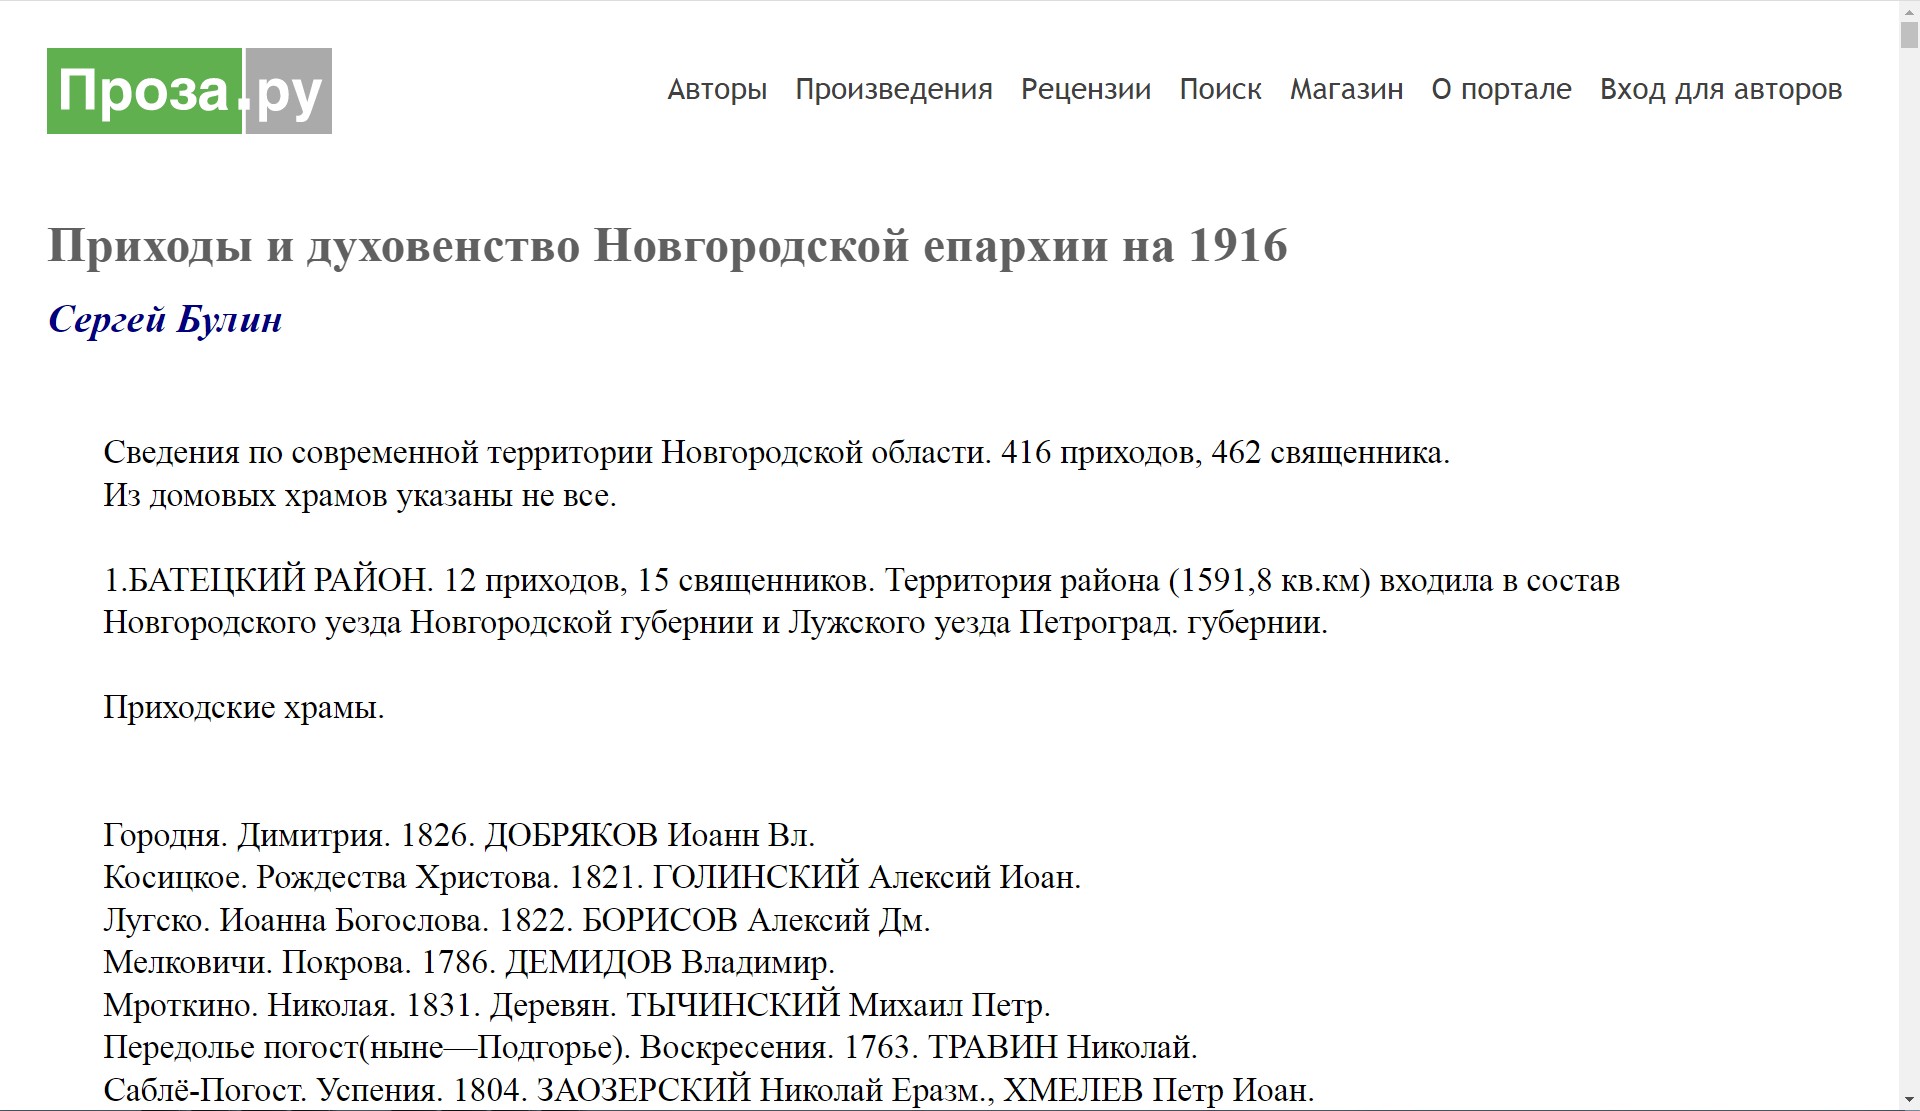This screenshot has height=1111, width=1920.
Task: Visit the Магазин link
Action: point(1346,89)
